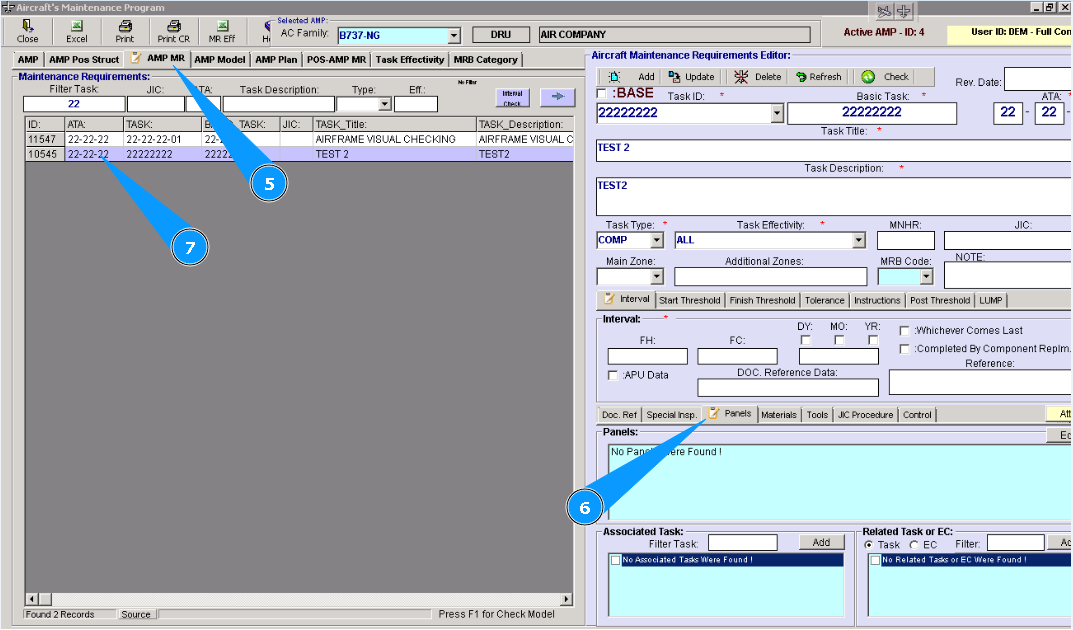Switch to the AMP Pos Struct tab
1073x630 pixels.
(83, 60)
